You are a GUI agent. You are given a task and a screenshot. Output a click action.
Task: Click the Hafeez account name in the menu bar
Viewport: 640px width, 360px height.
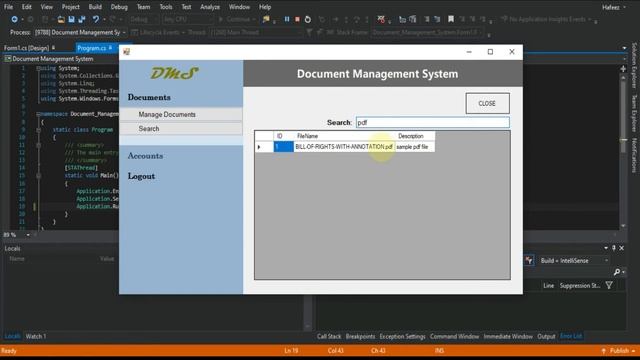tap(611, 7)
